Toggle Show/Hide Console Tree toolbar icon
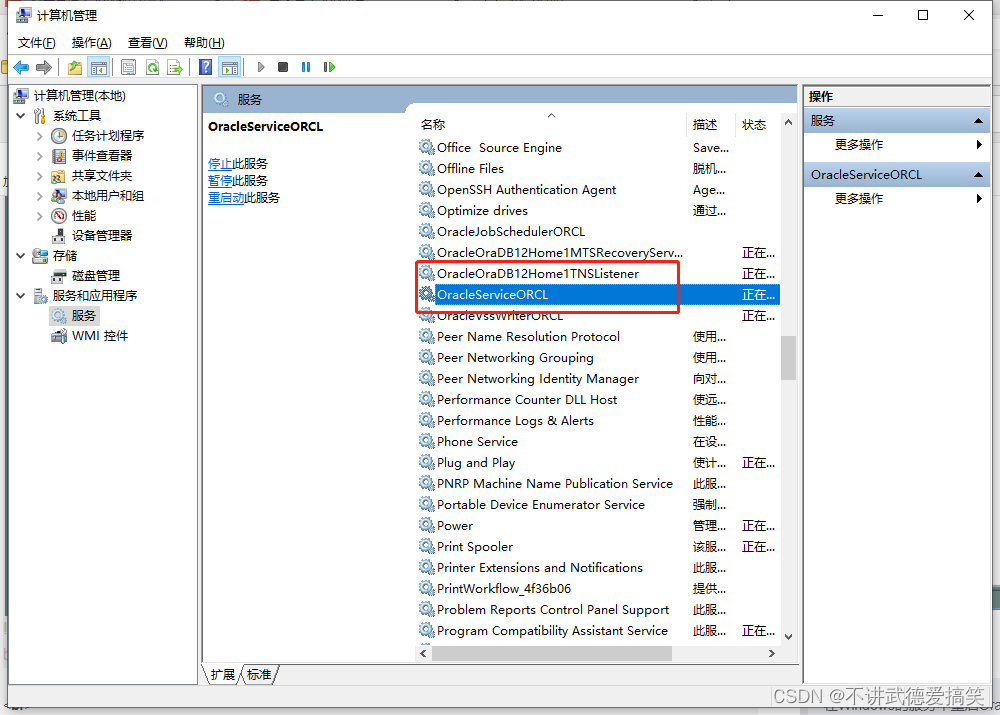The image size is (1000, 715). 99,67
